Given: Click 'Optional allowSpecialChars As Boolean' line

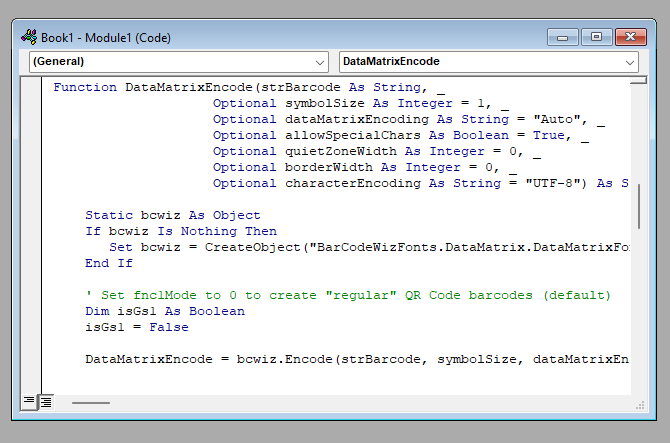Looking at the screenshot, I should [x=401, y=135].
